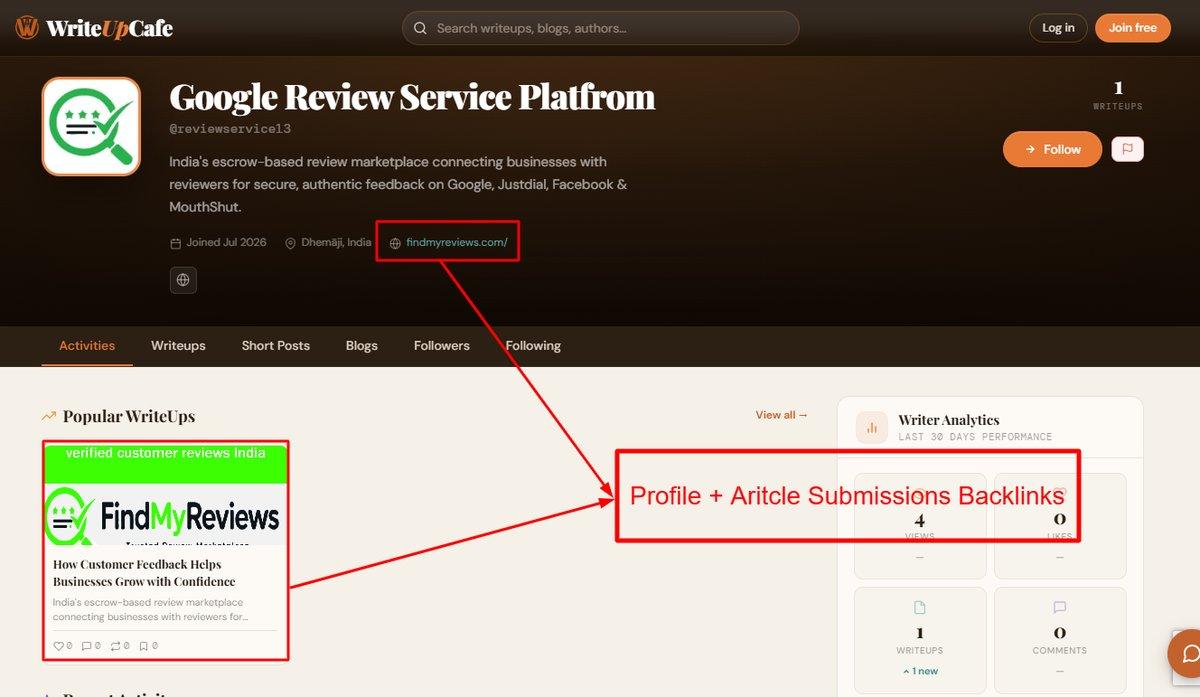
Task: Click the 1 new indicator in the Writeups card
Action: [920, 671]
